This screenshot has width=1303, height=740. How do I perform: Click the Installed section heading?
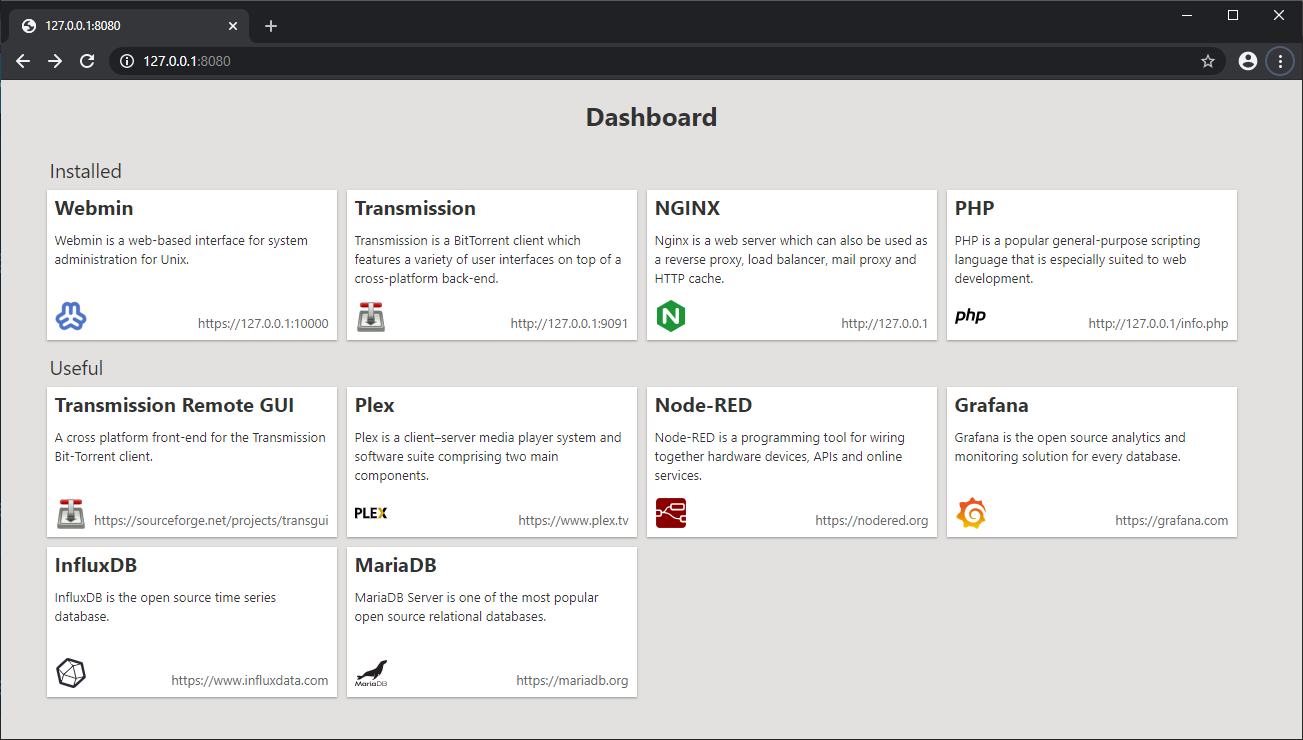86,171
